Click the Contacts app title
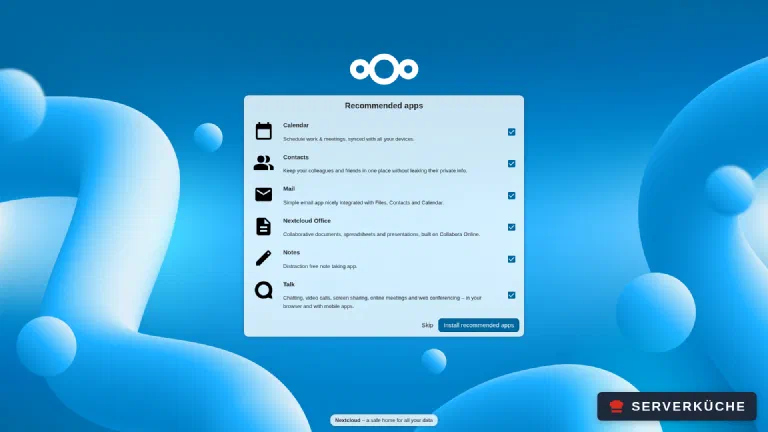768x432 pixels. pos(296,157)
